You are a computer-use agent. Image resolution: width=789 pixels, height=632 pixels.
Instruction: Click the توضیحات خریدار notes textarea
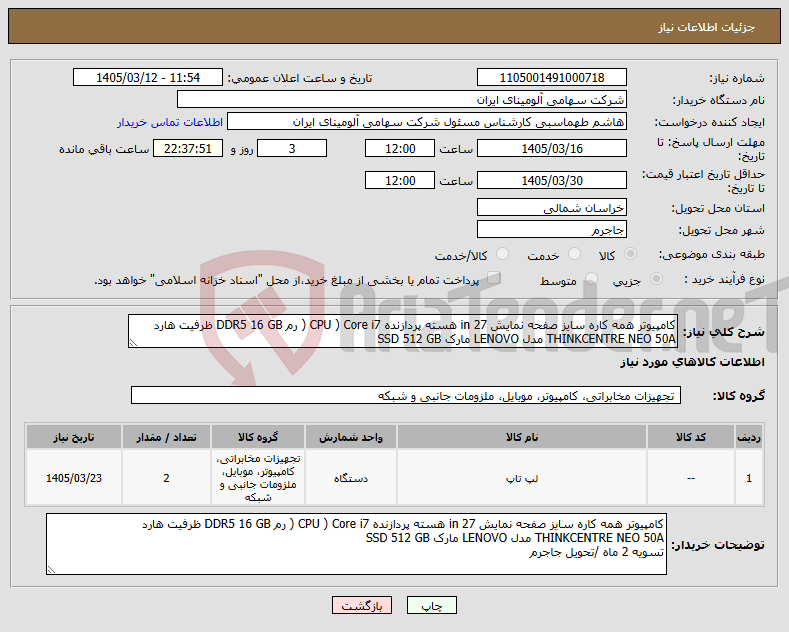pos(356,544)
